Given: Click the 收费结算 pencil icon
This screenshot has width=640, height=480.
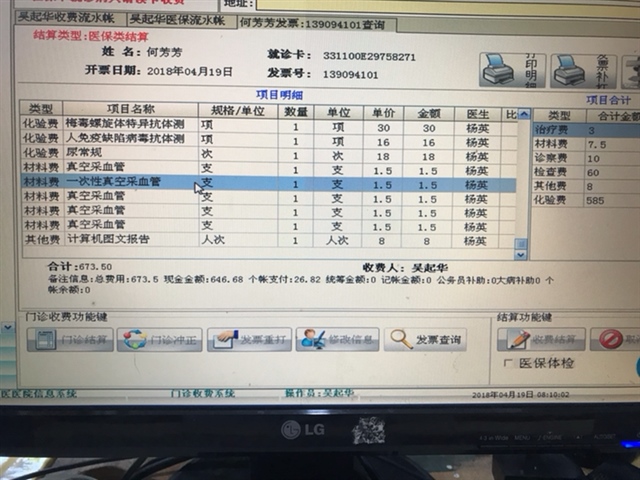Looking at the screenshot, I should point(513,339).
